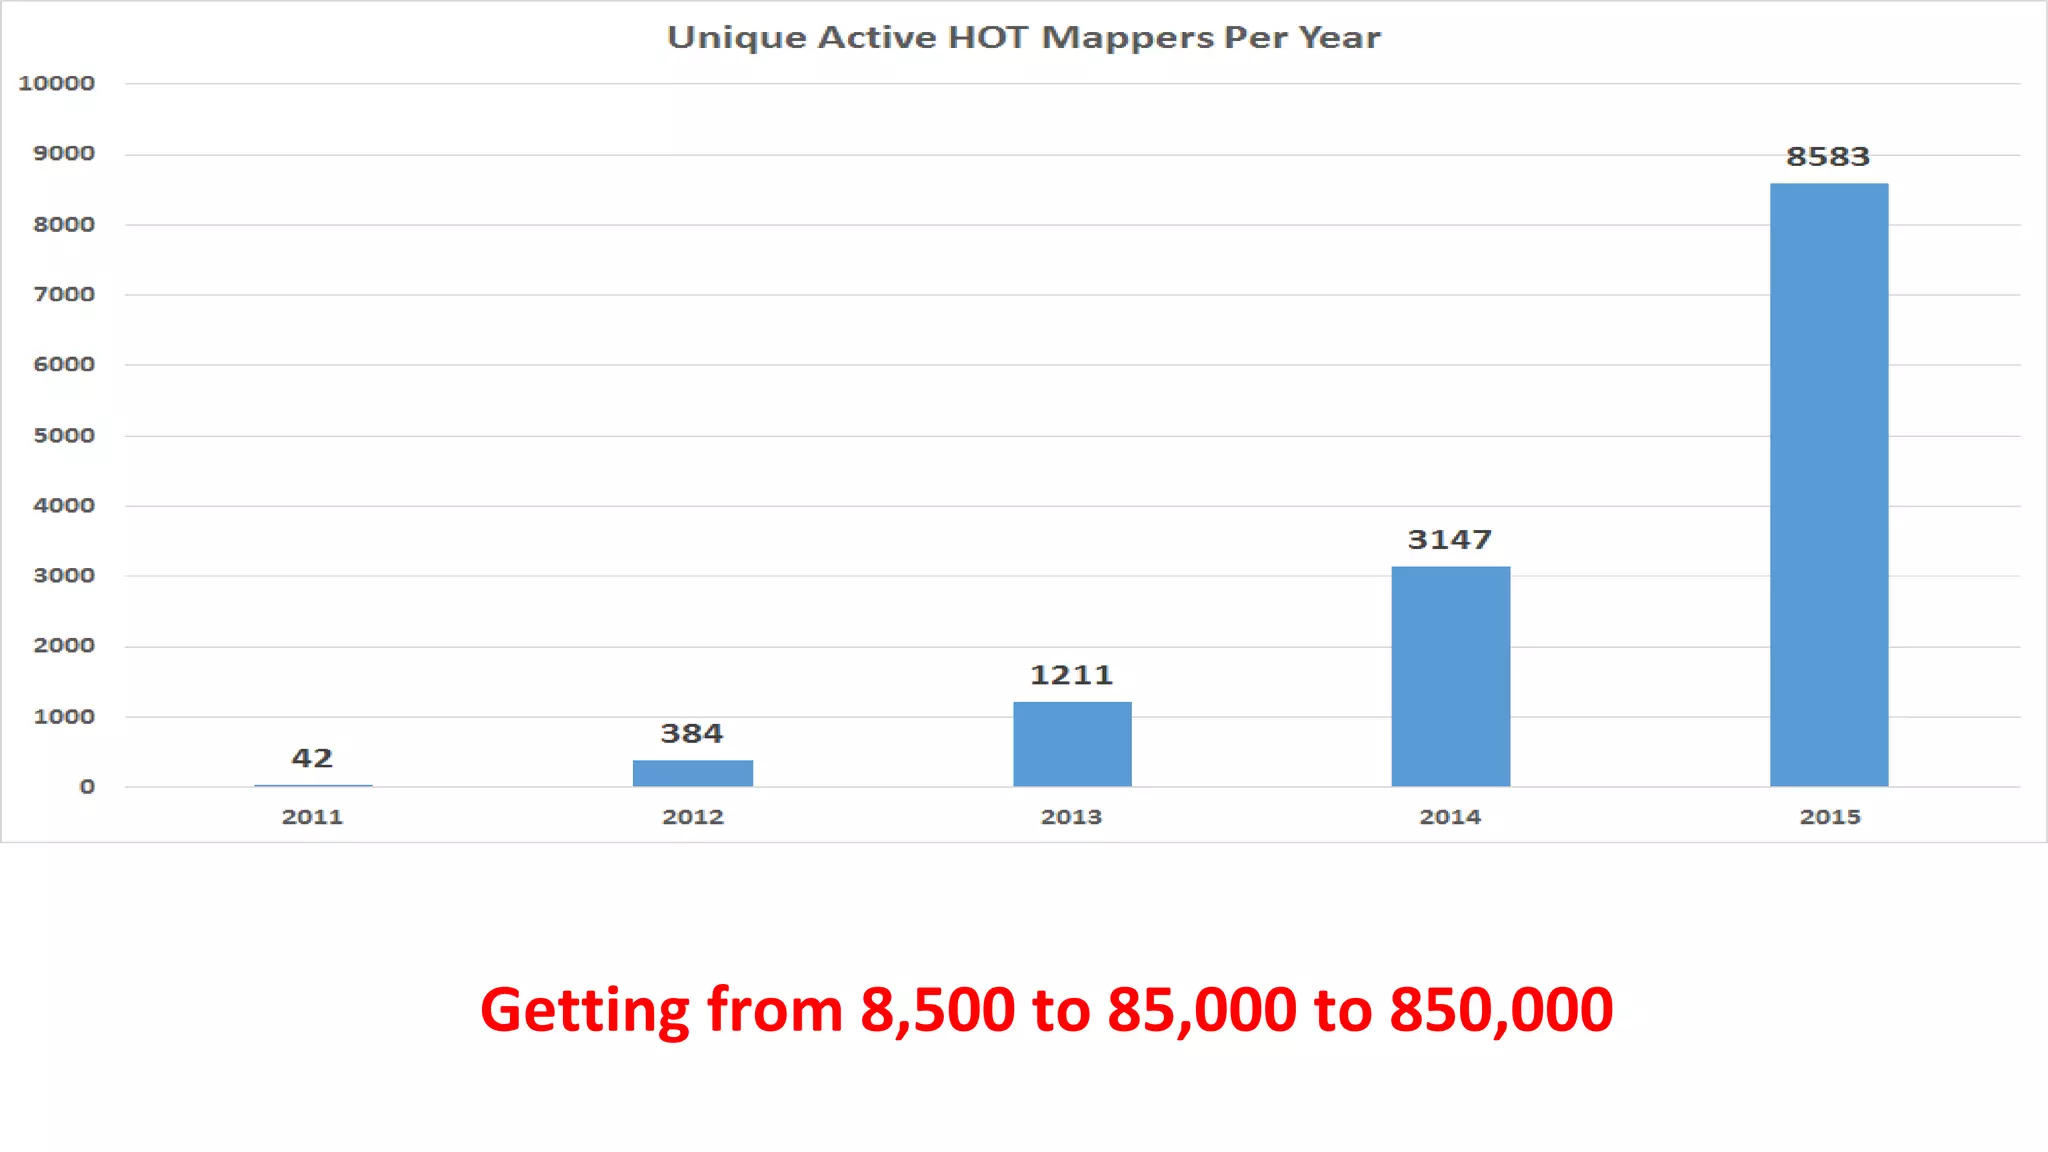Click the data label '1211'

1072,675
